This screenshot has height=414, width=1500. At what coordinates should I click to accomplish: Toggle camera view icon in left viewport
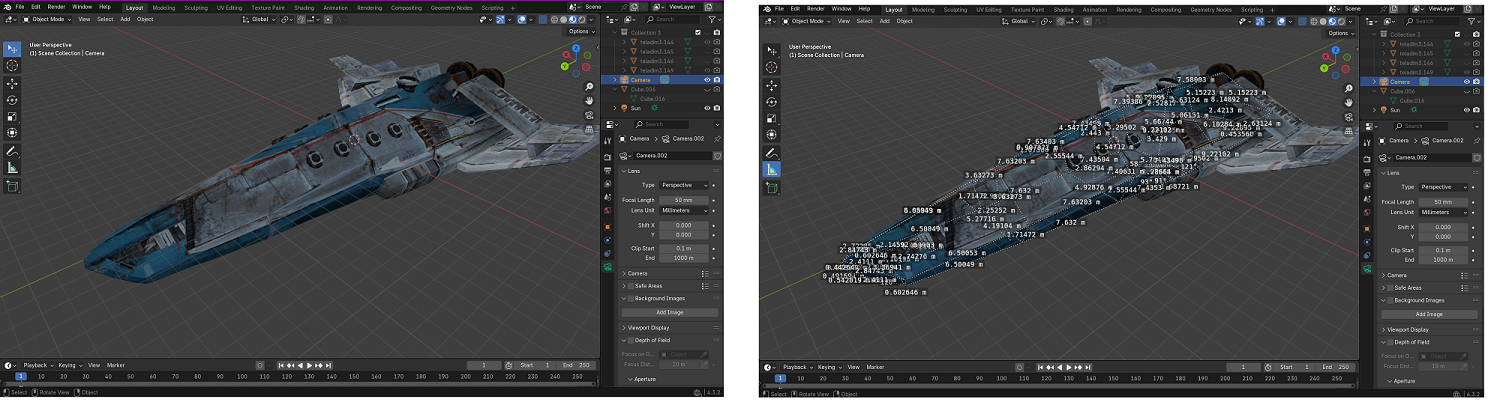(x=591, y=113)
